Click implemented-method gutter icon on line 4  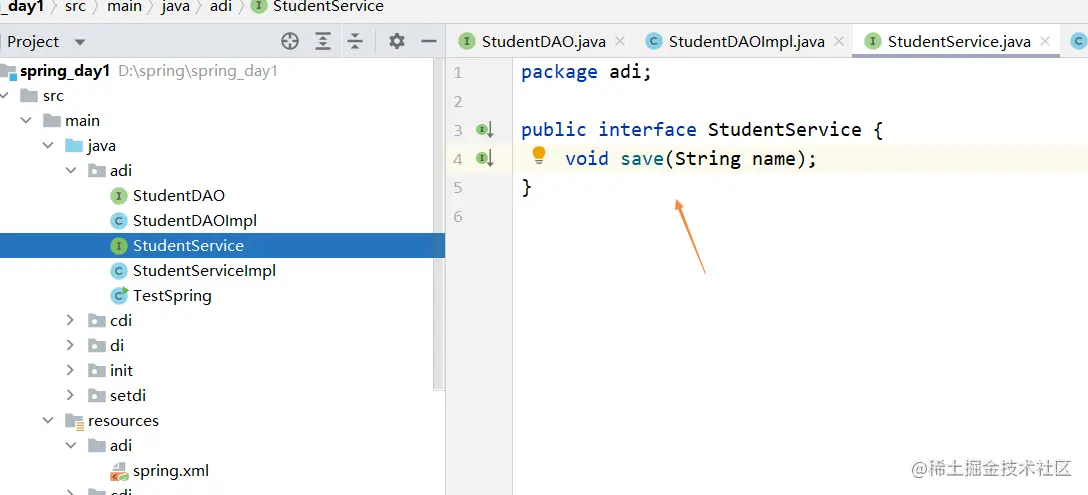(484, 159)
